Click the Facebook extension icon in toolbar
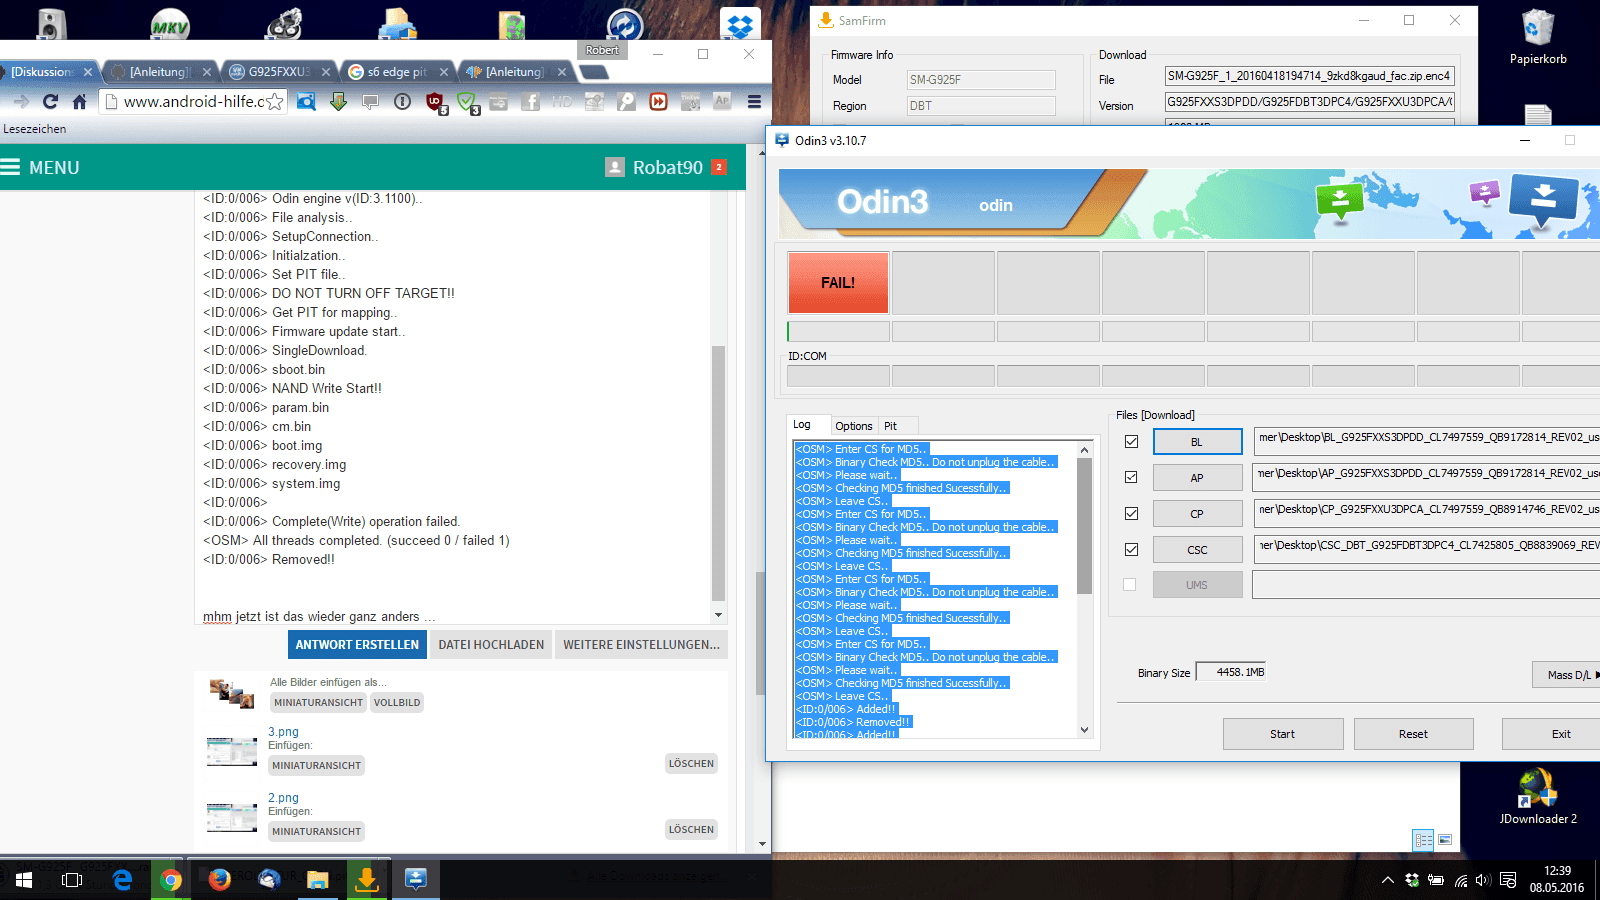This screenshot has height=900, width=1600. click(530, 101)
